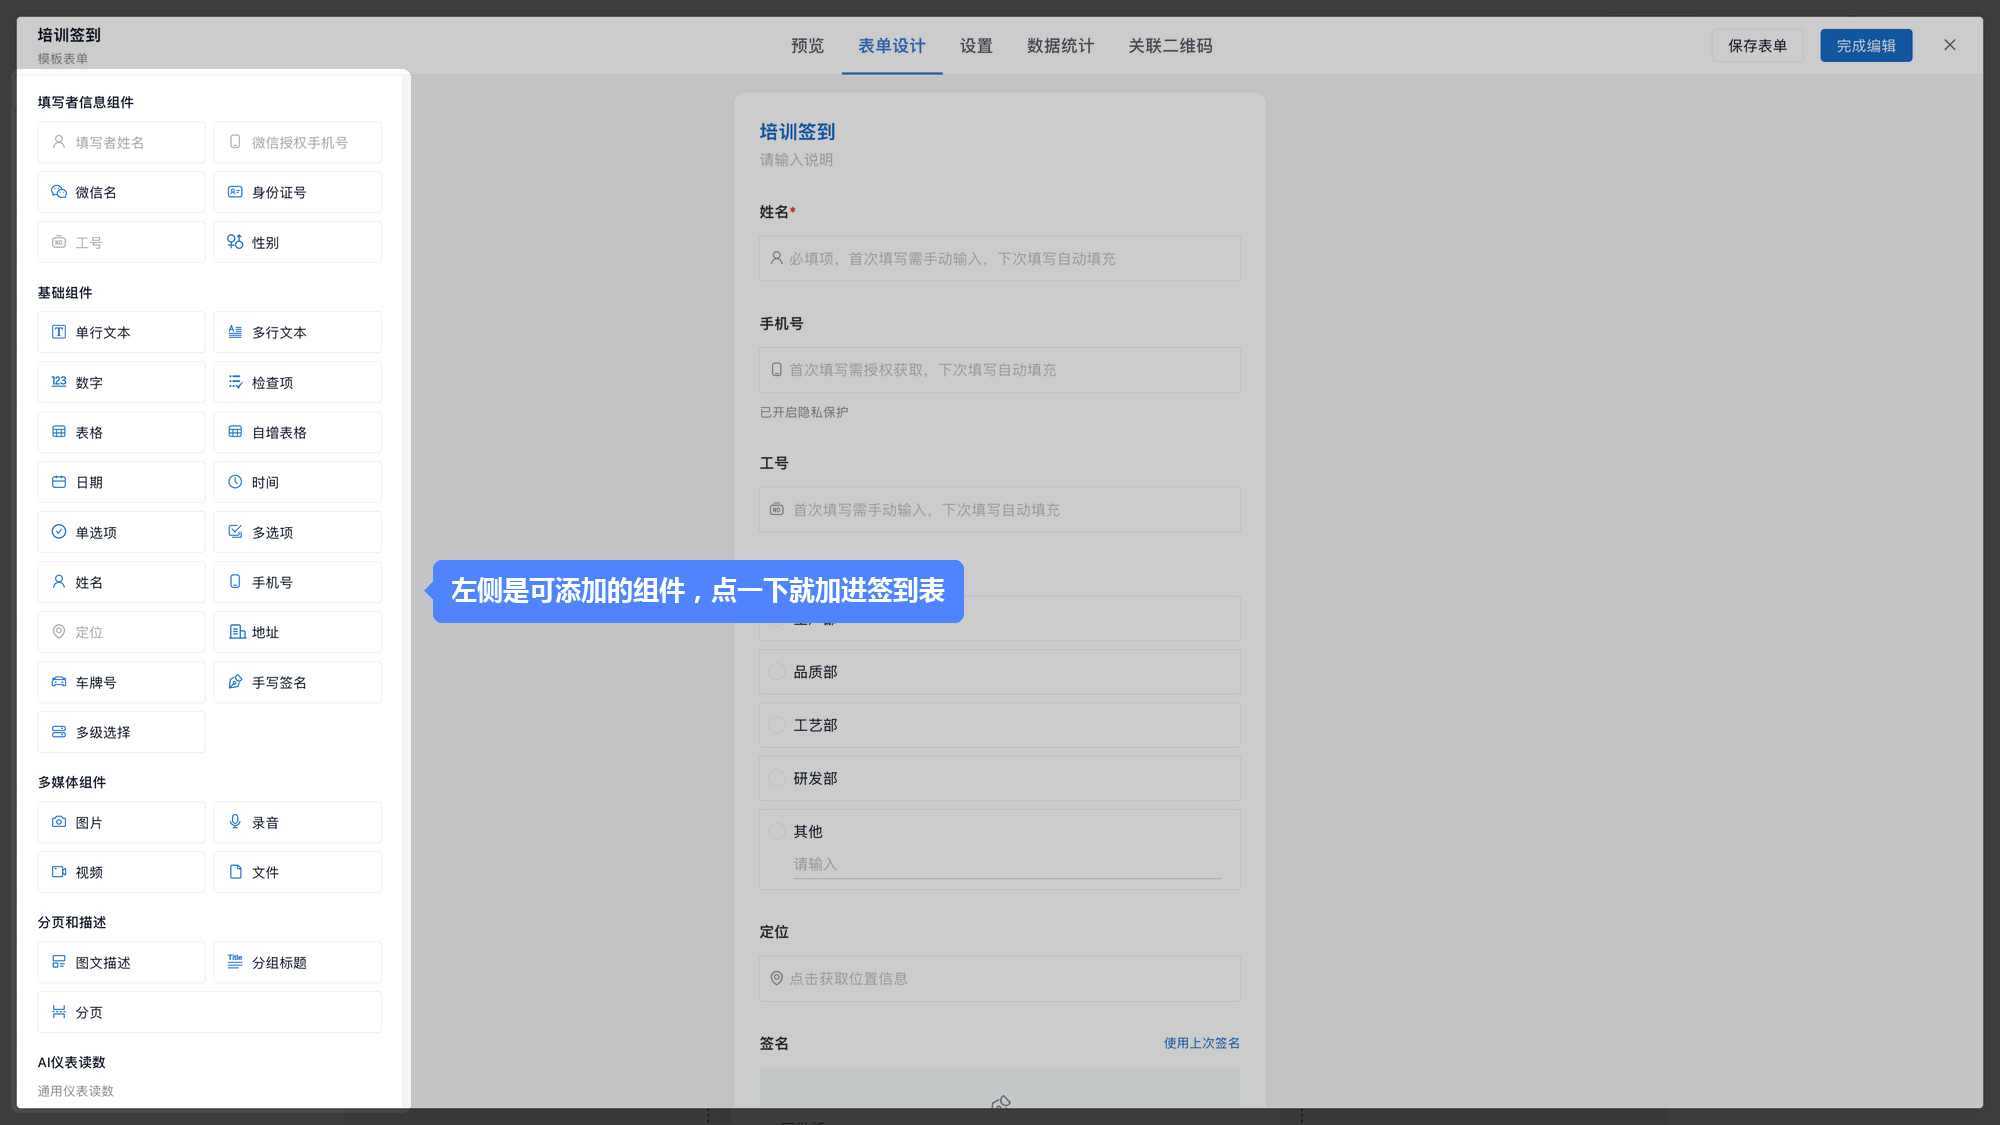Click the 请输入 field under 其他

1007,865
